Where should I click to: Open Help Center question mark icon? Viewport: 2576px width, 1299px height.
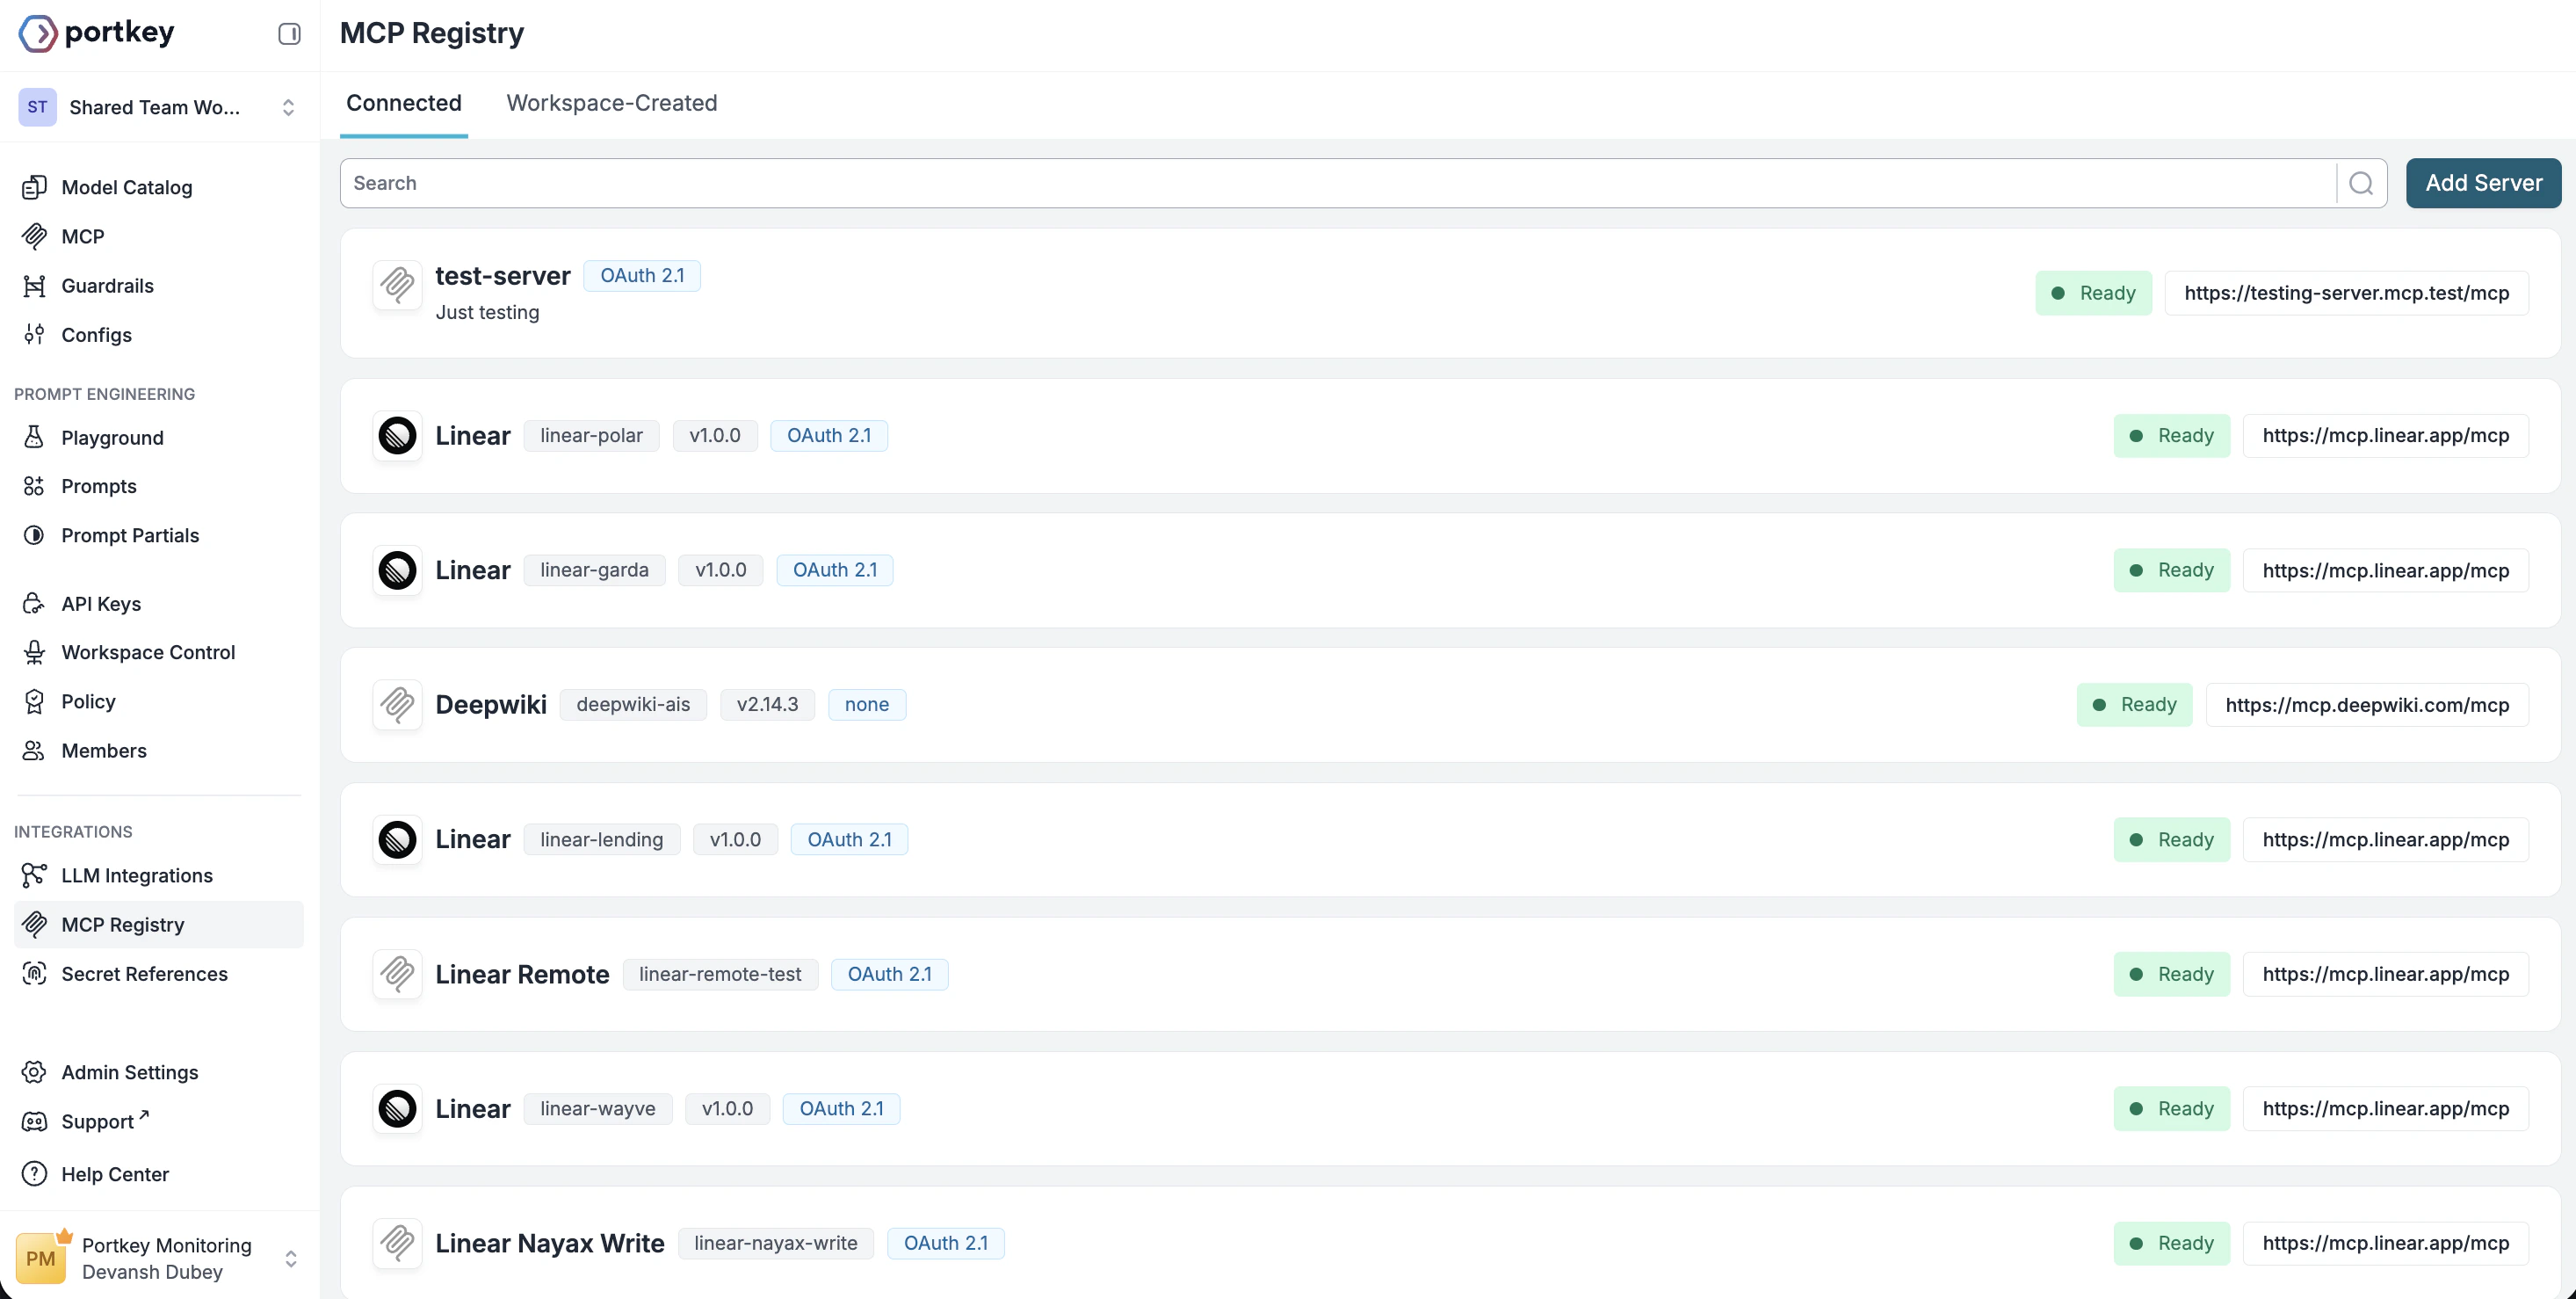coord(34,1173)
